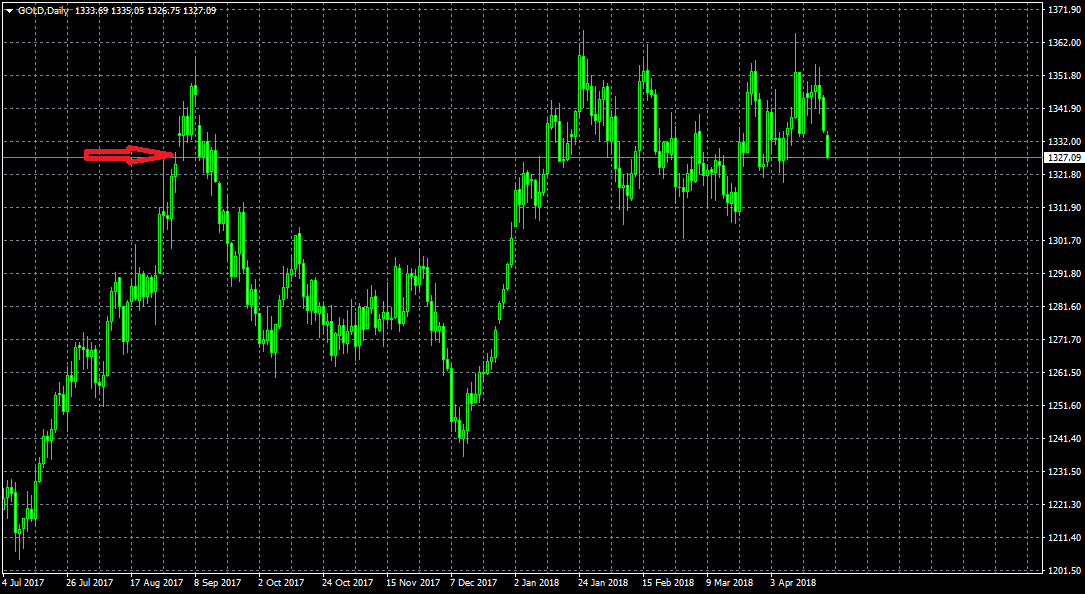Click the 1332.00 price axis label
The width and height of the screenshot is (1085, 594).
(1064, 142)
